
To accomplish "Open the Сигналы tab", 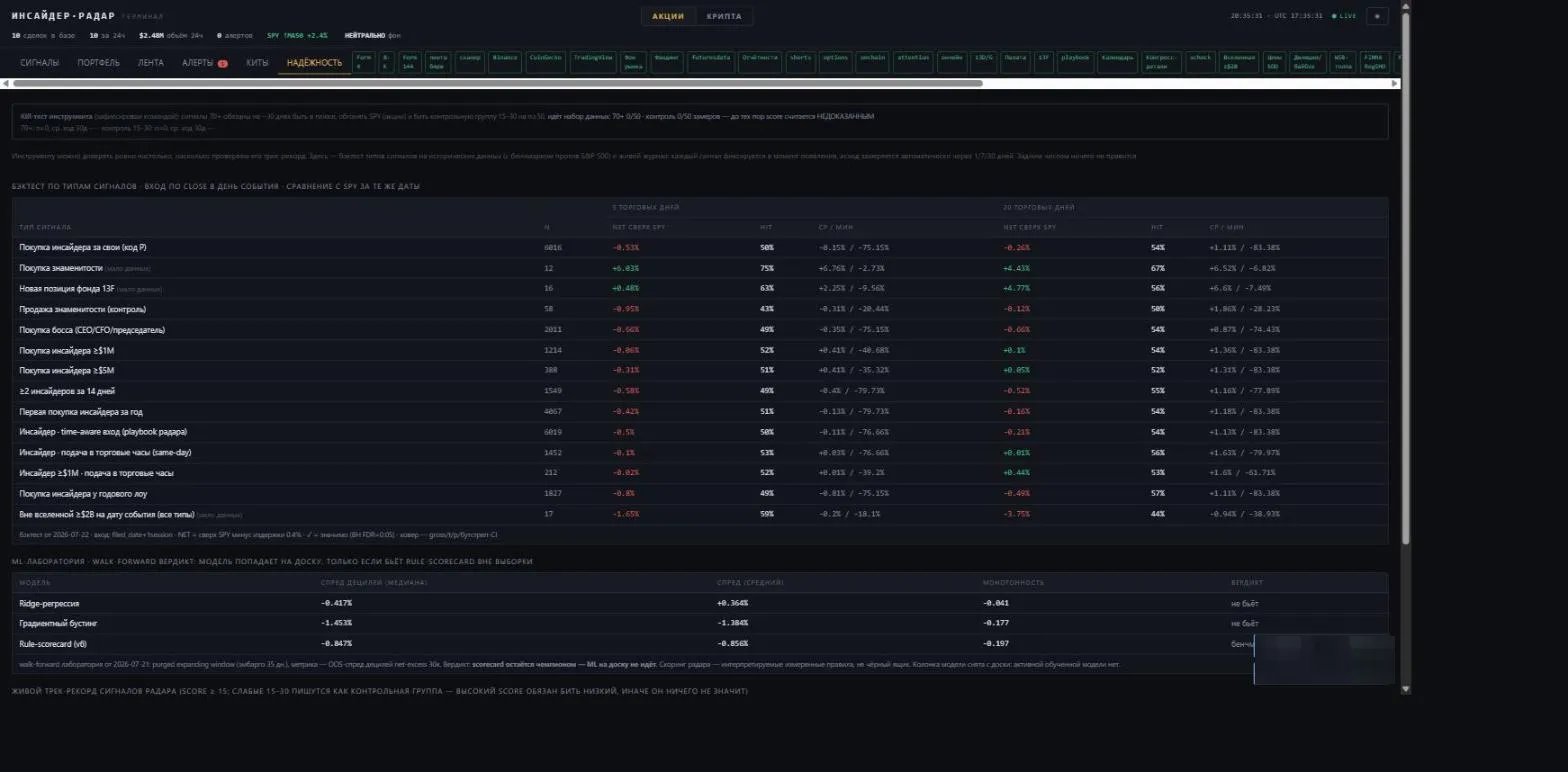I will point(40,63).
